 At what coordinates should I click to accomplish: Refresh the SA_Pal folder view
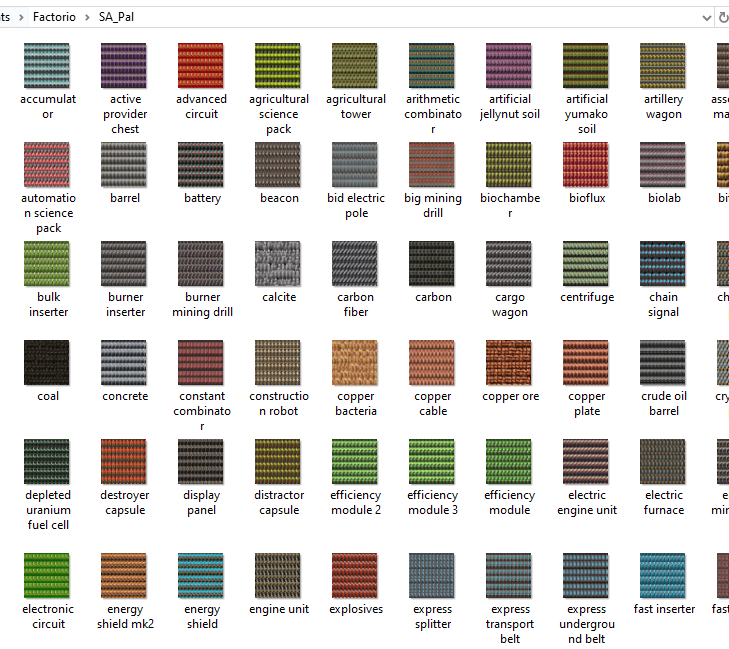point(723,18)
